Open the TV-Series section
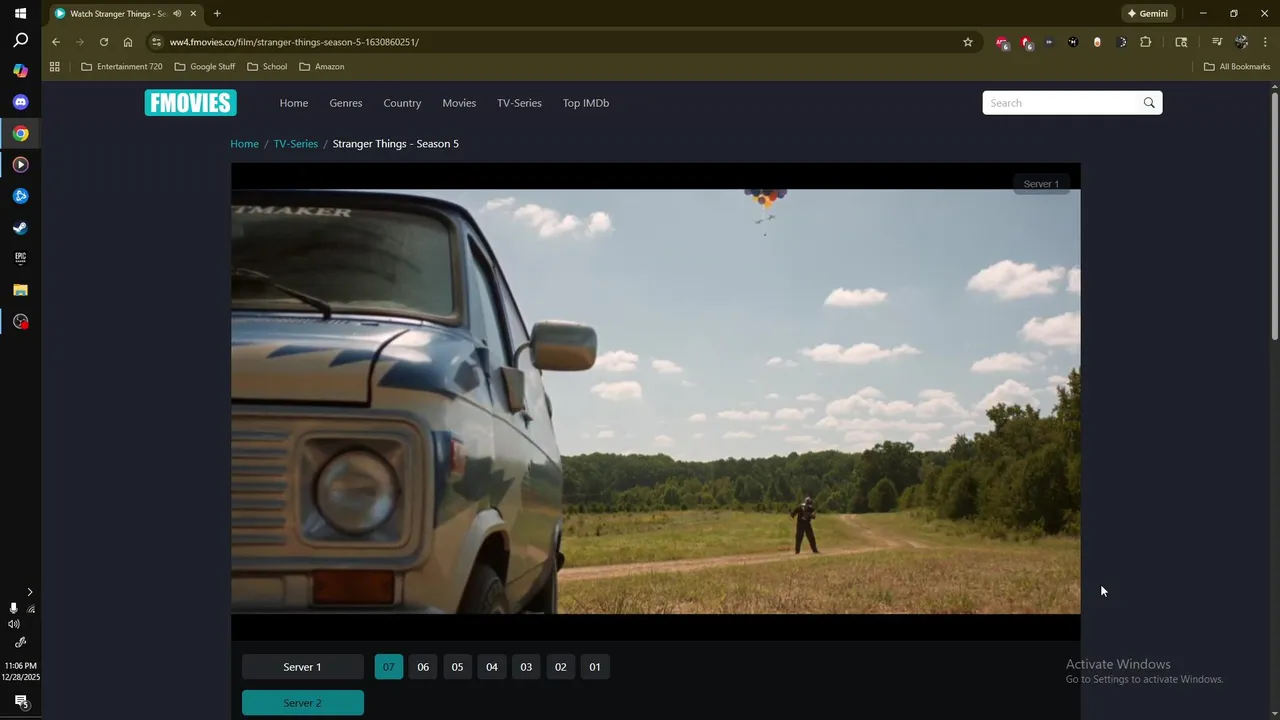 (x=519, y=103)
